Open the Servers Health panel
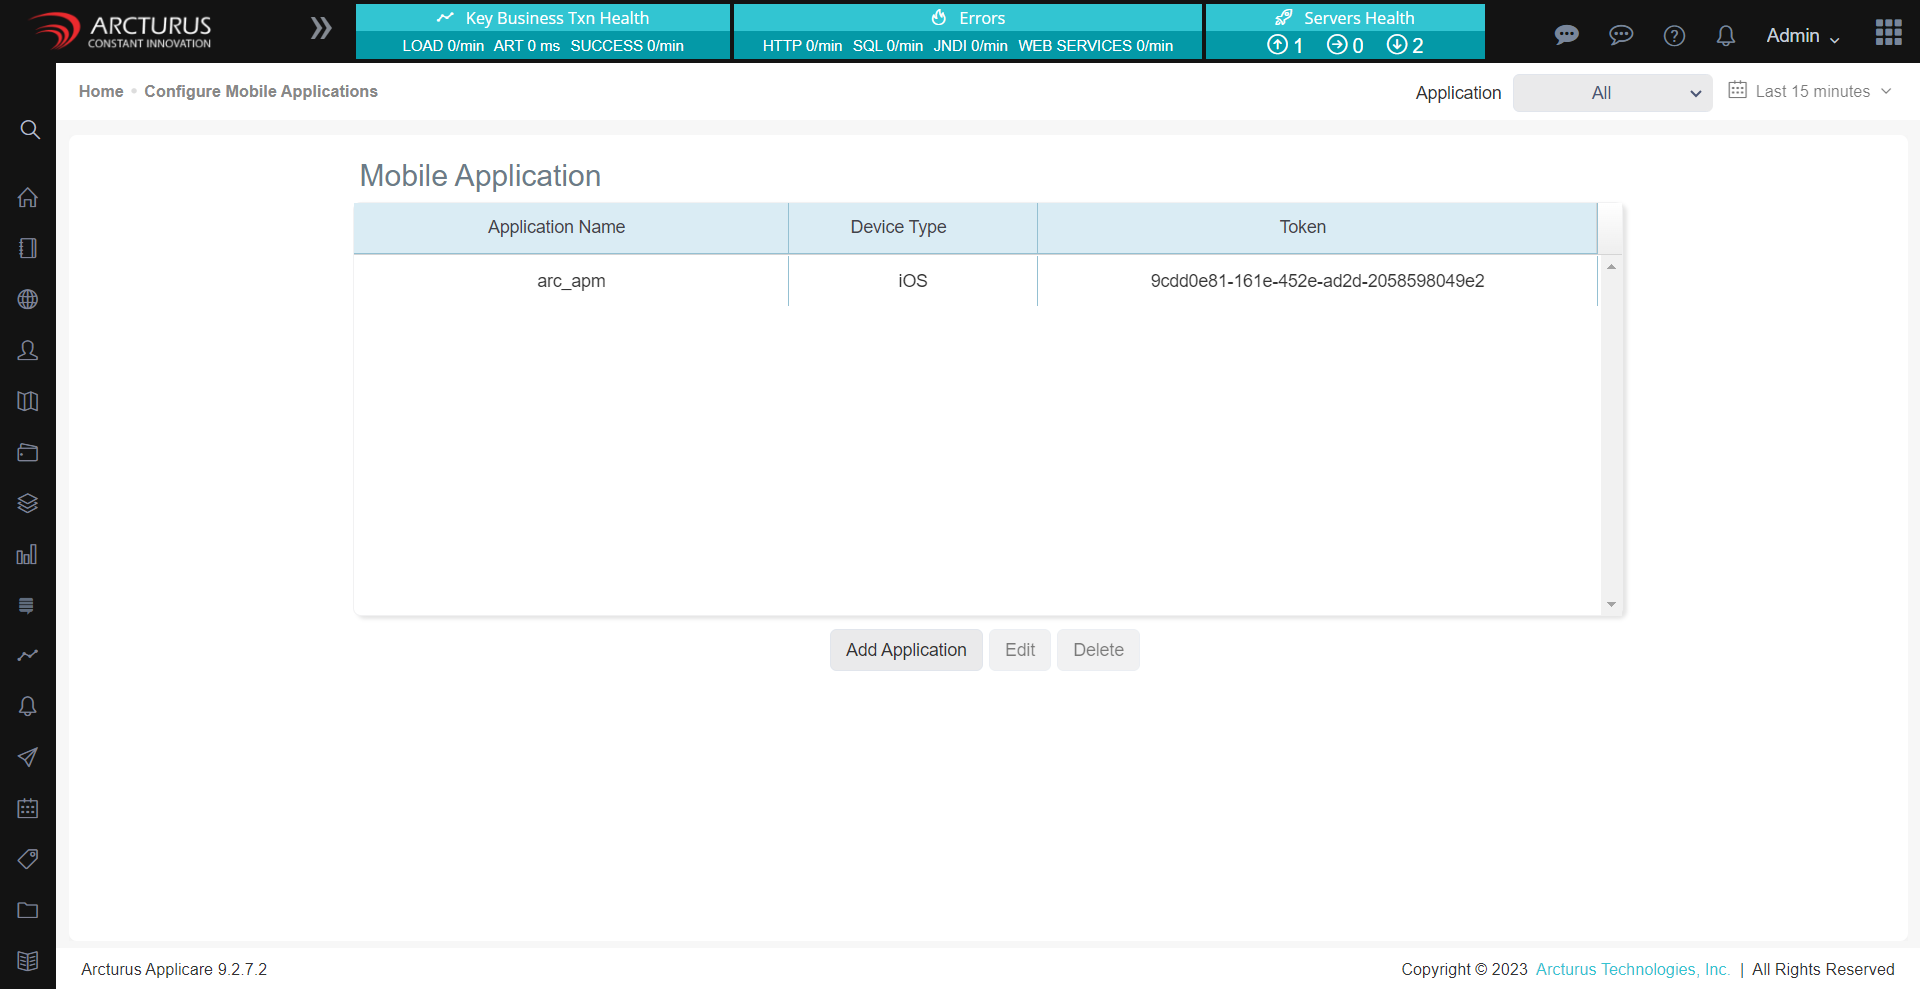The image size is (1920, 989). [x=1344, y=32]
